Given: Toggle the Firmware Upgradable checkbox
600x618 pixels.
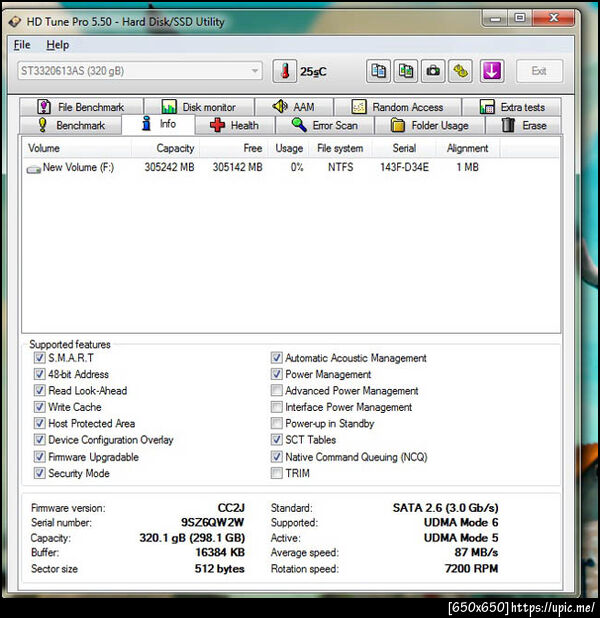Looking at the screenshot, I should point(39,457).
